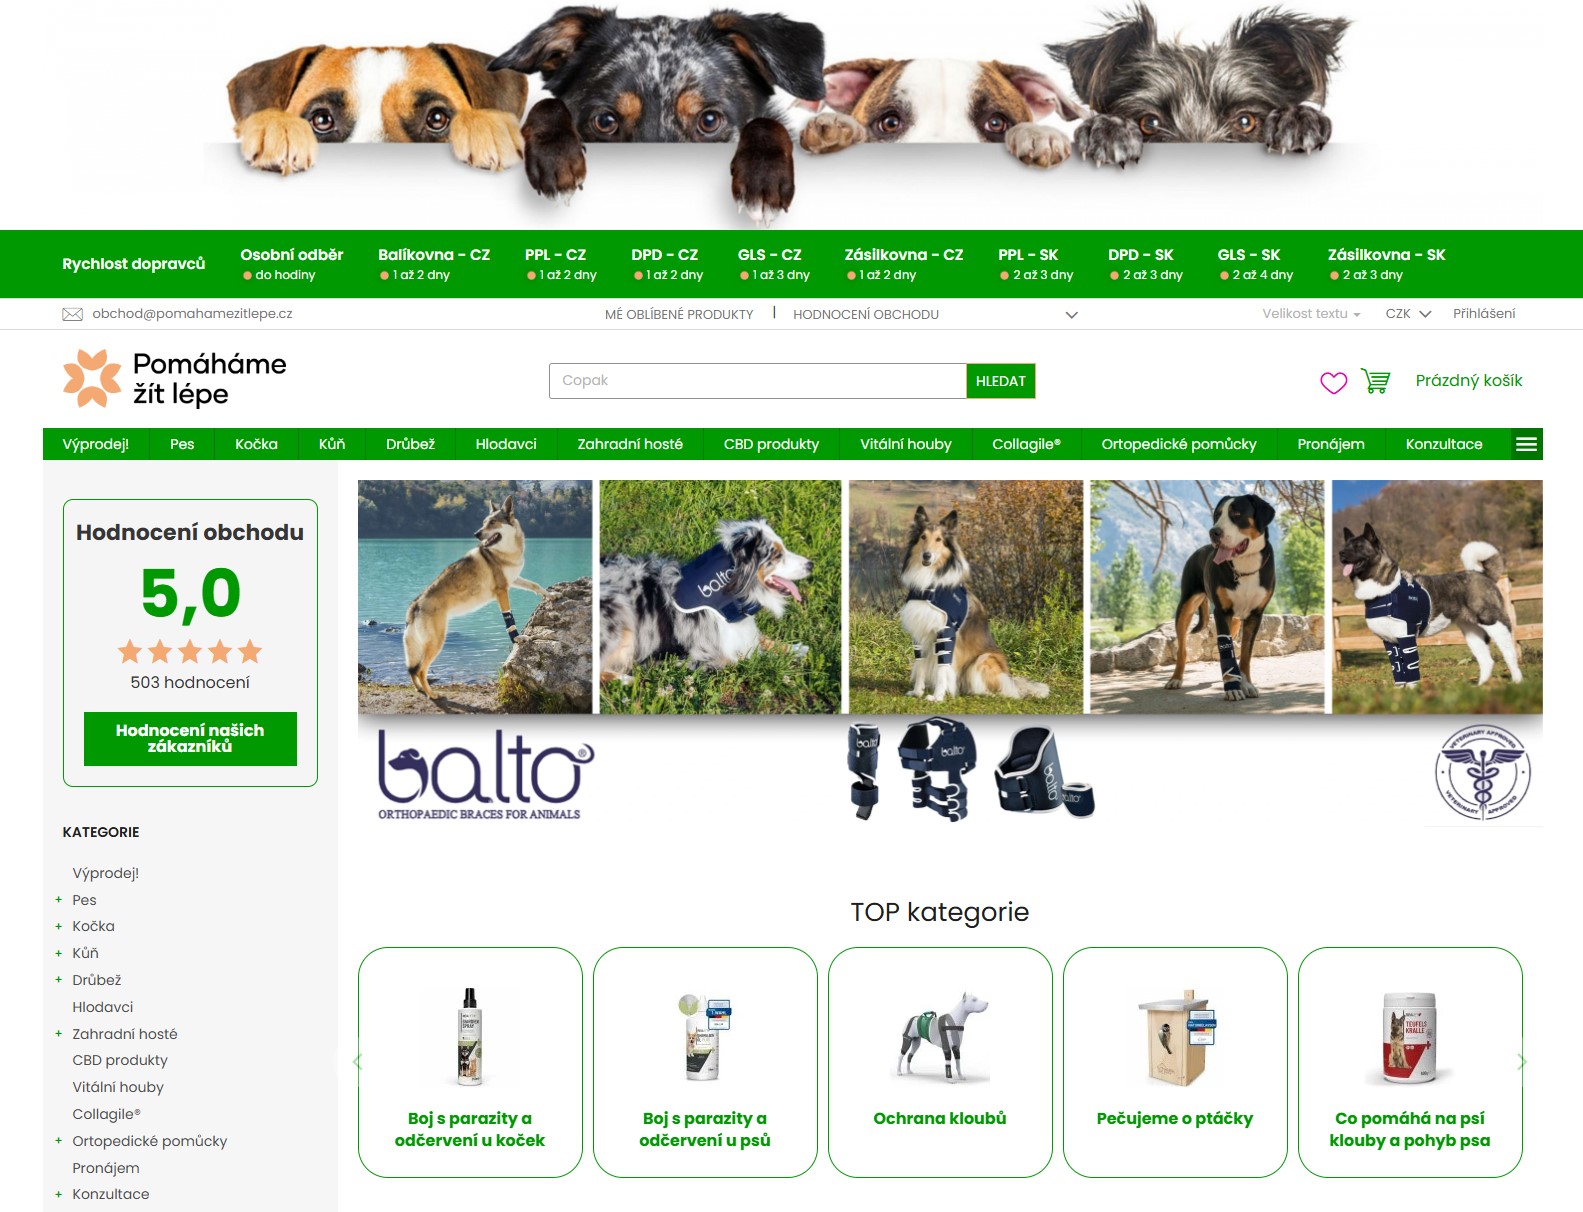Click the carousel right arrow
Viewport: 1583px width, 1212px height.
pyautogui.click(x=1522, y=1062)
